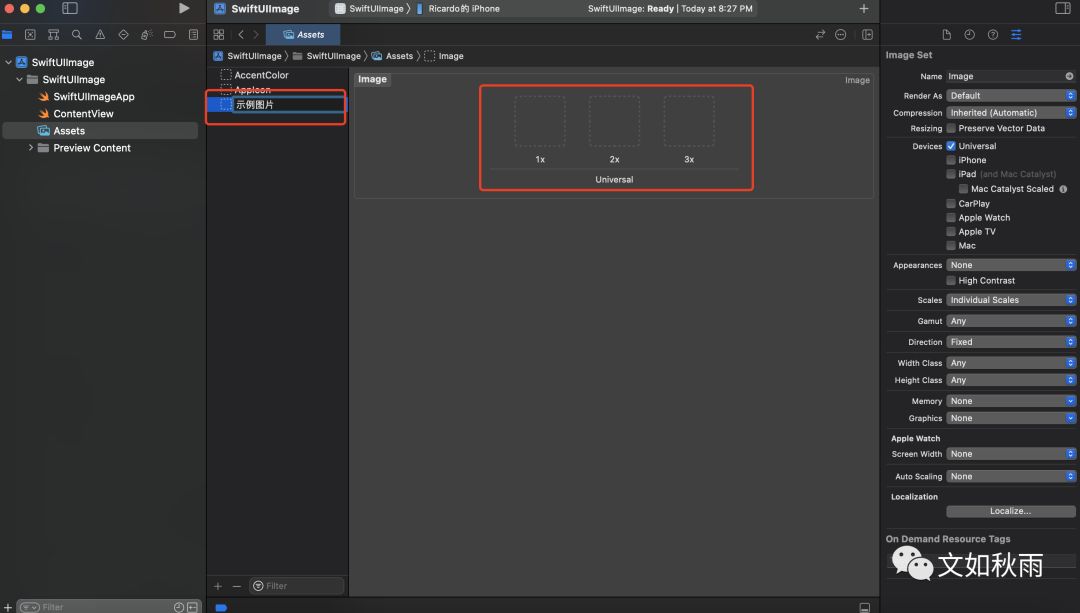
Task: Check the iPad device checkbox
Action: [951, 174]
